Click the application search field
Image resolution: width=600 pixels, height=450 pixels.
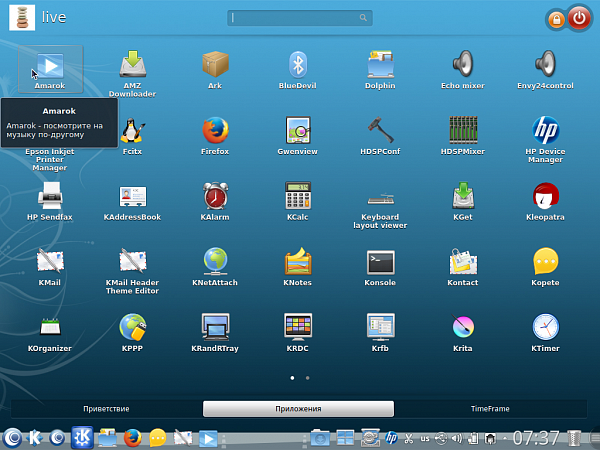300,18
